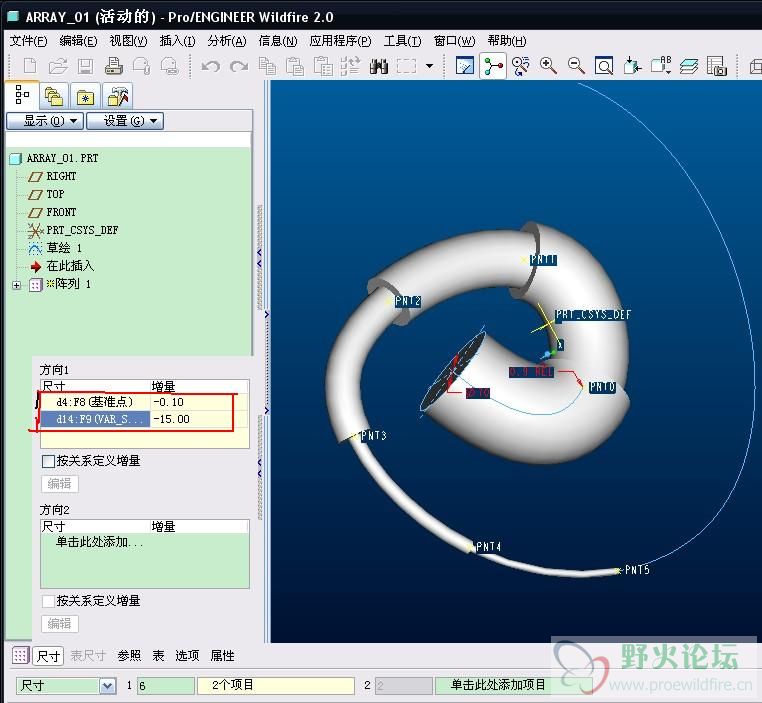Click the Copy icon
762x703 pixels.
point(267,66)
